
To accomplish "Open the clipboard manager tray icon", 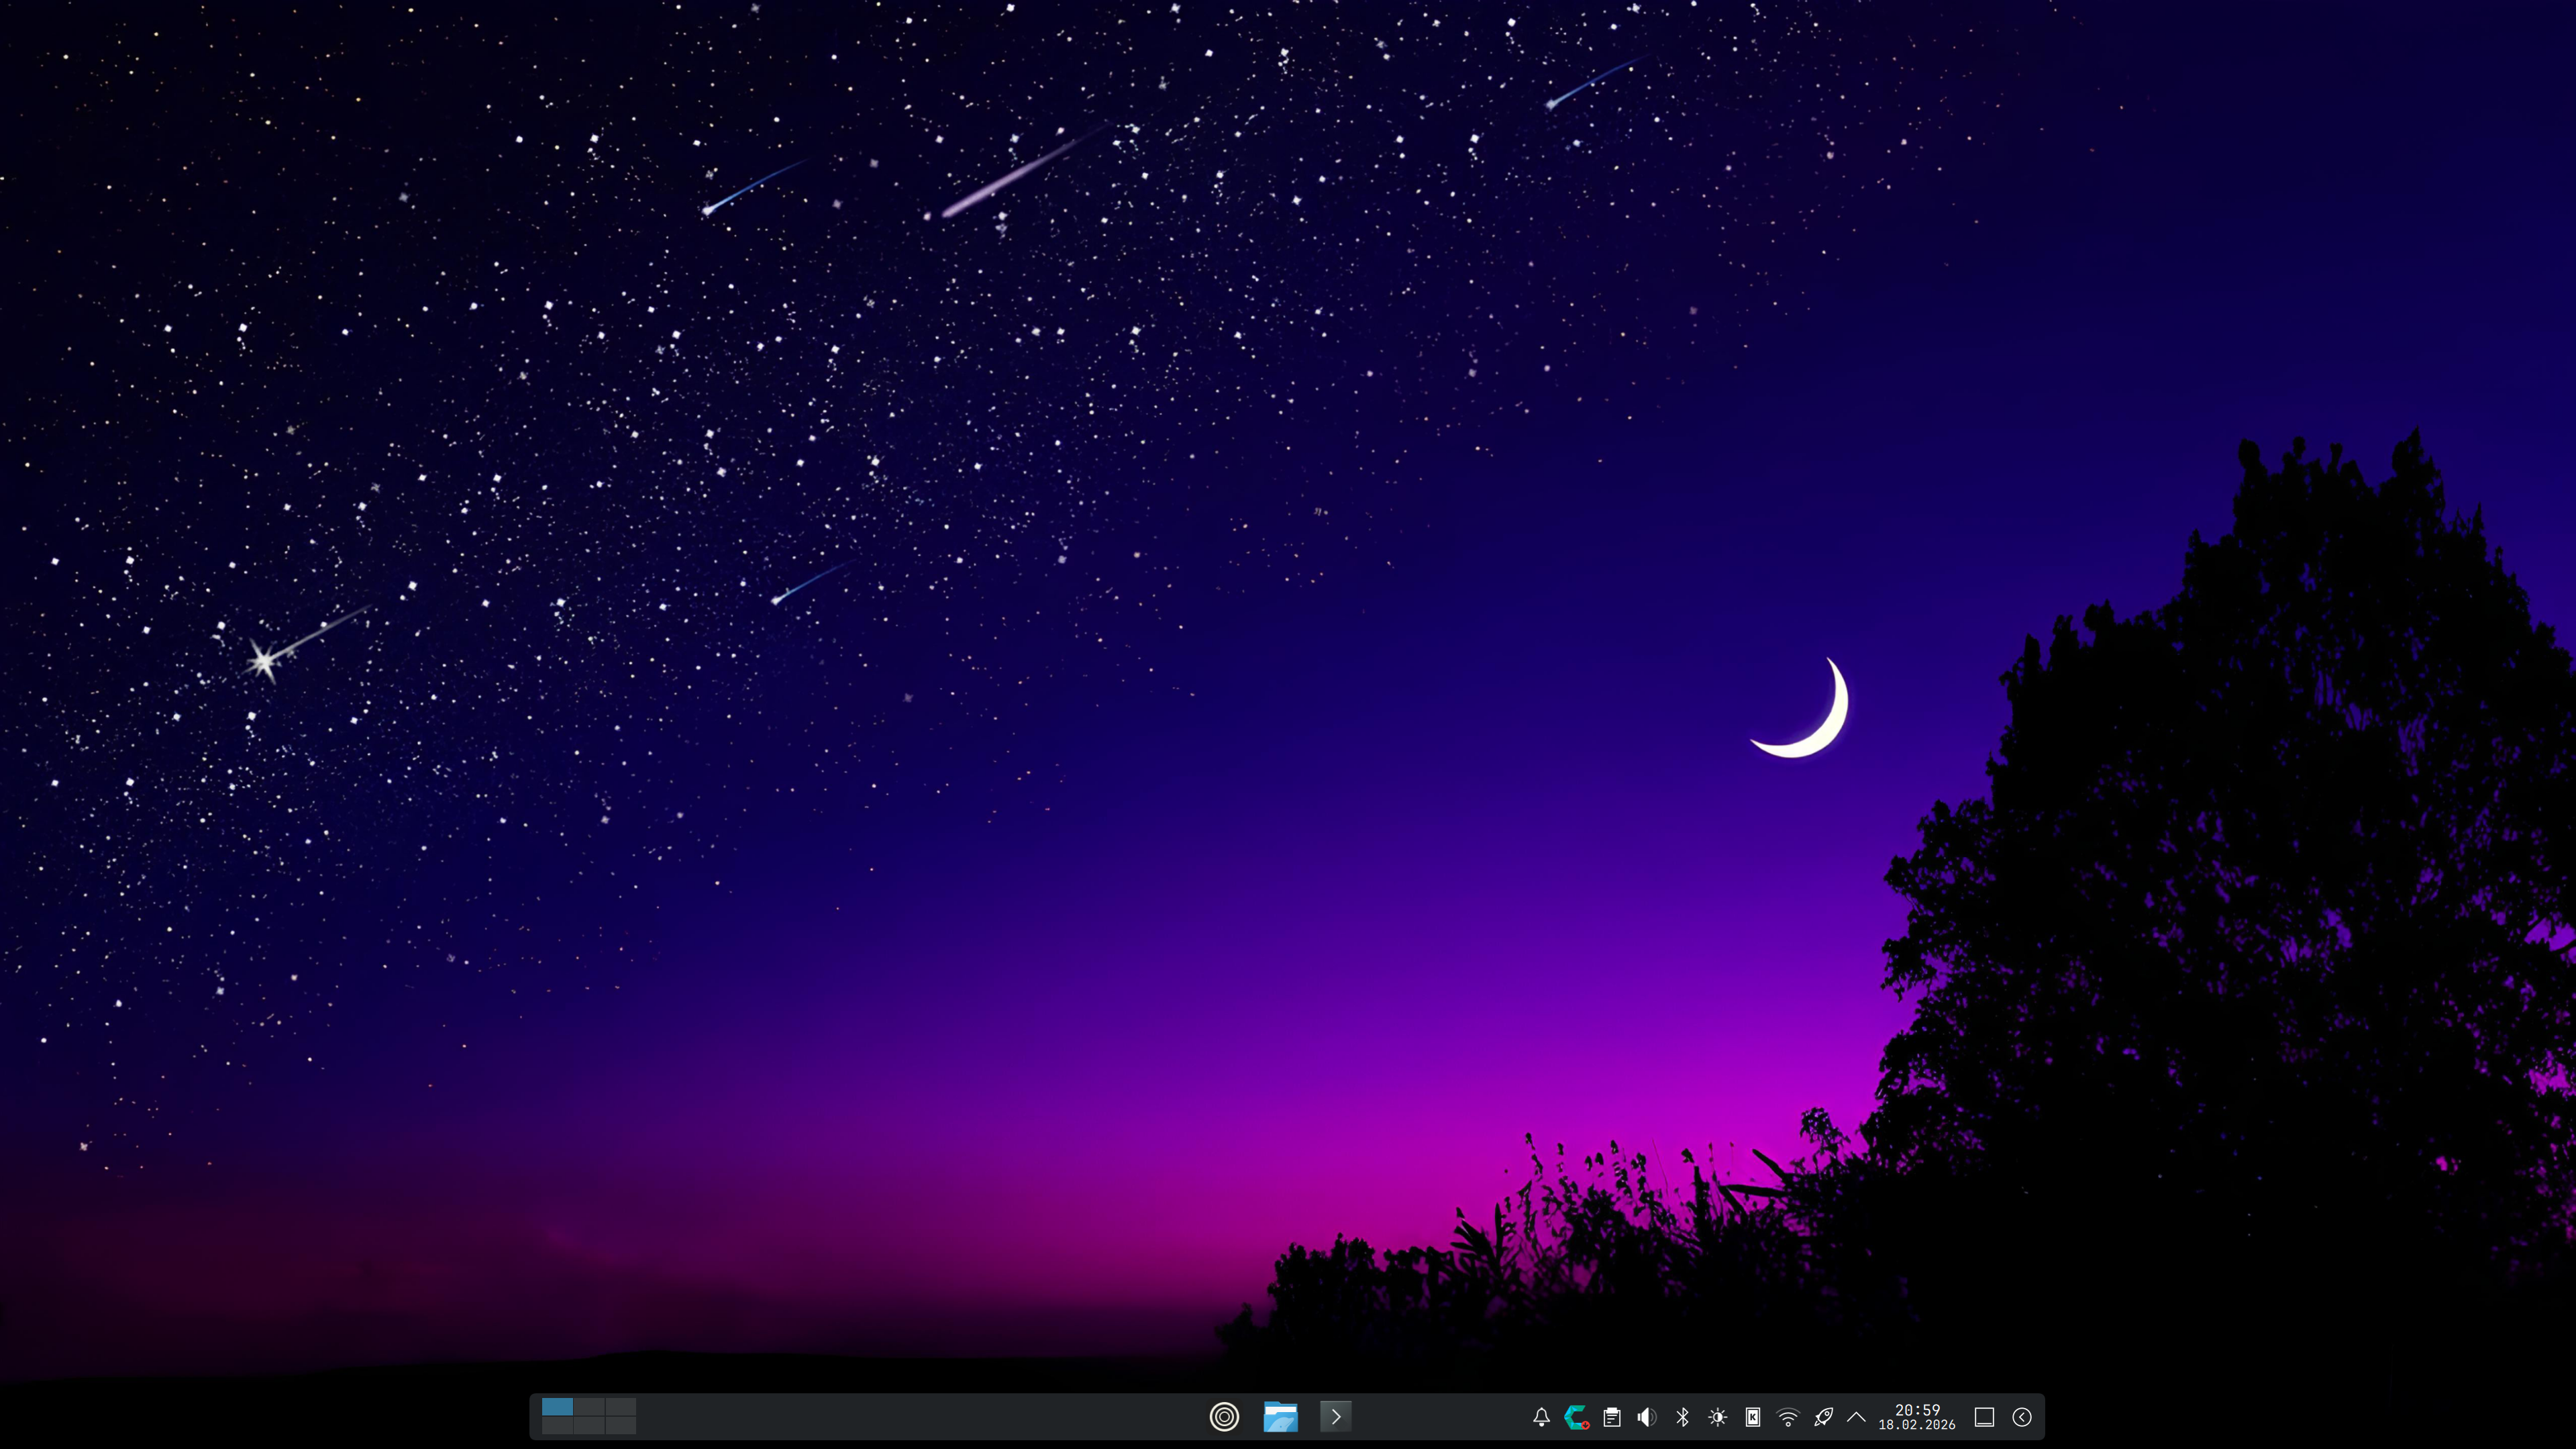I will [1612, 1417].
